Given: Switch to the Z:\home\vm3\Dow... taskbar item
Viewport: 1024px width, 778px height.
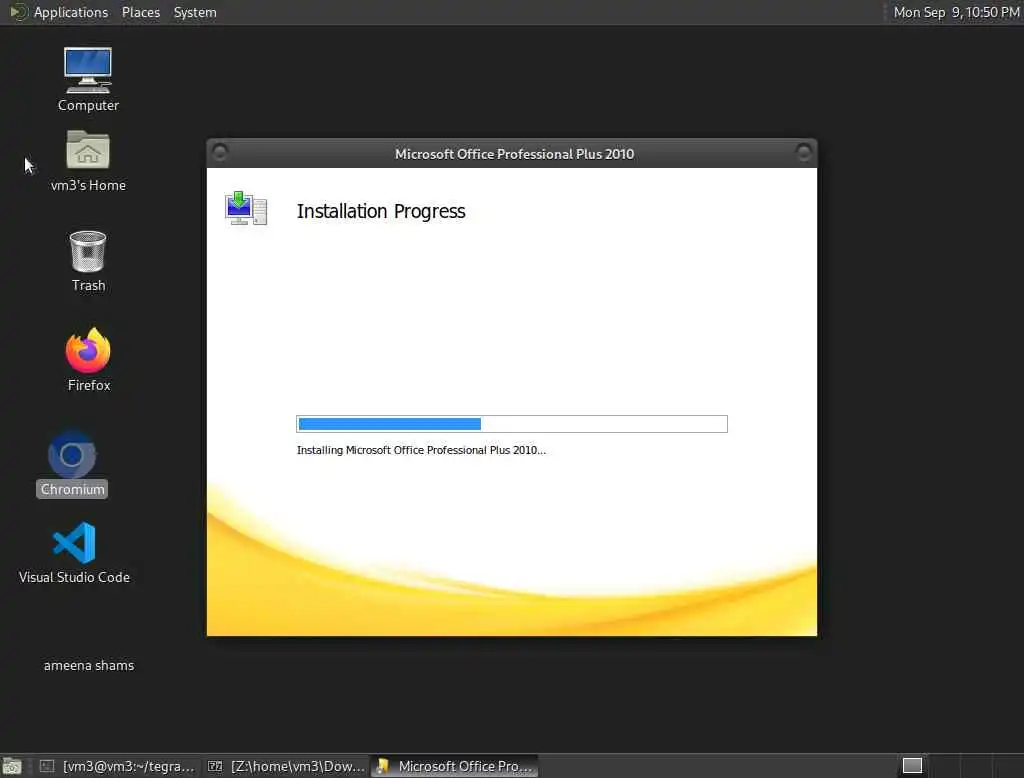Looking at the screenshot, I should 286,766.
